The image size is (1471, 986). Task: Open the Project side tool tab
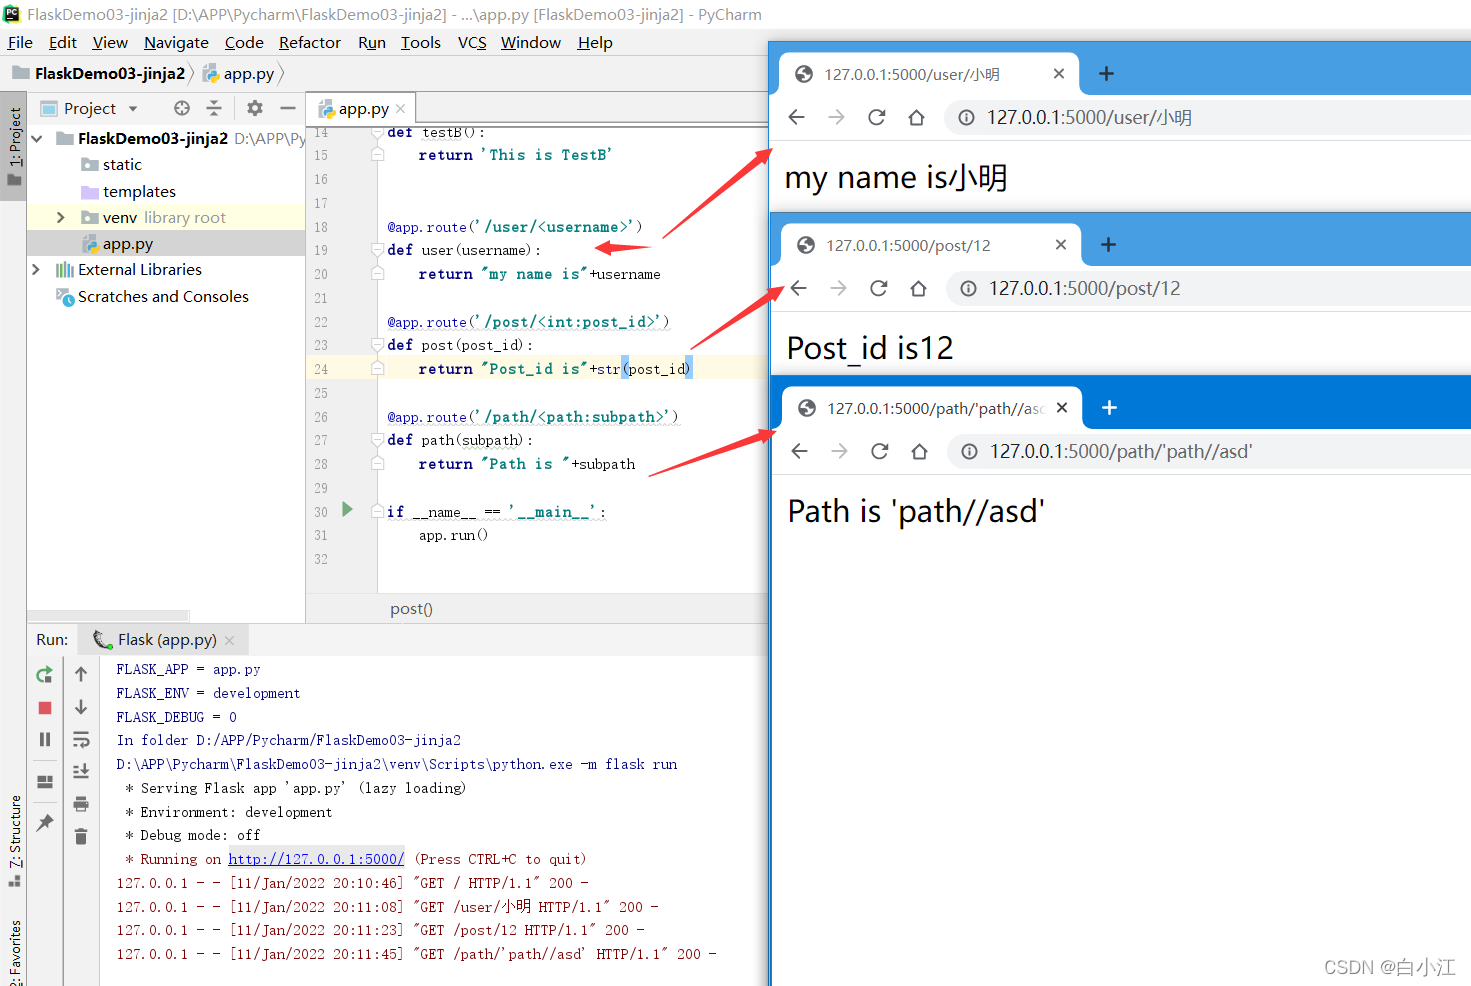(14, 147)
